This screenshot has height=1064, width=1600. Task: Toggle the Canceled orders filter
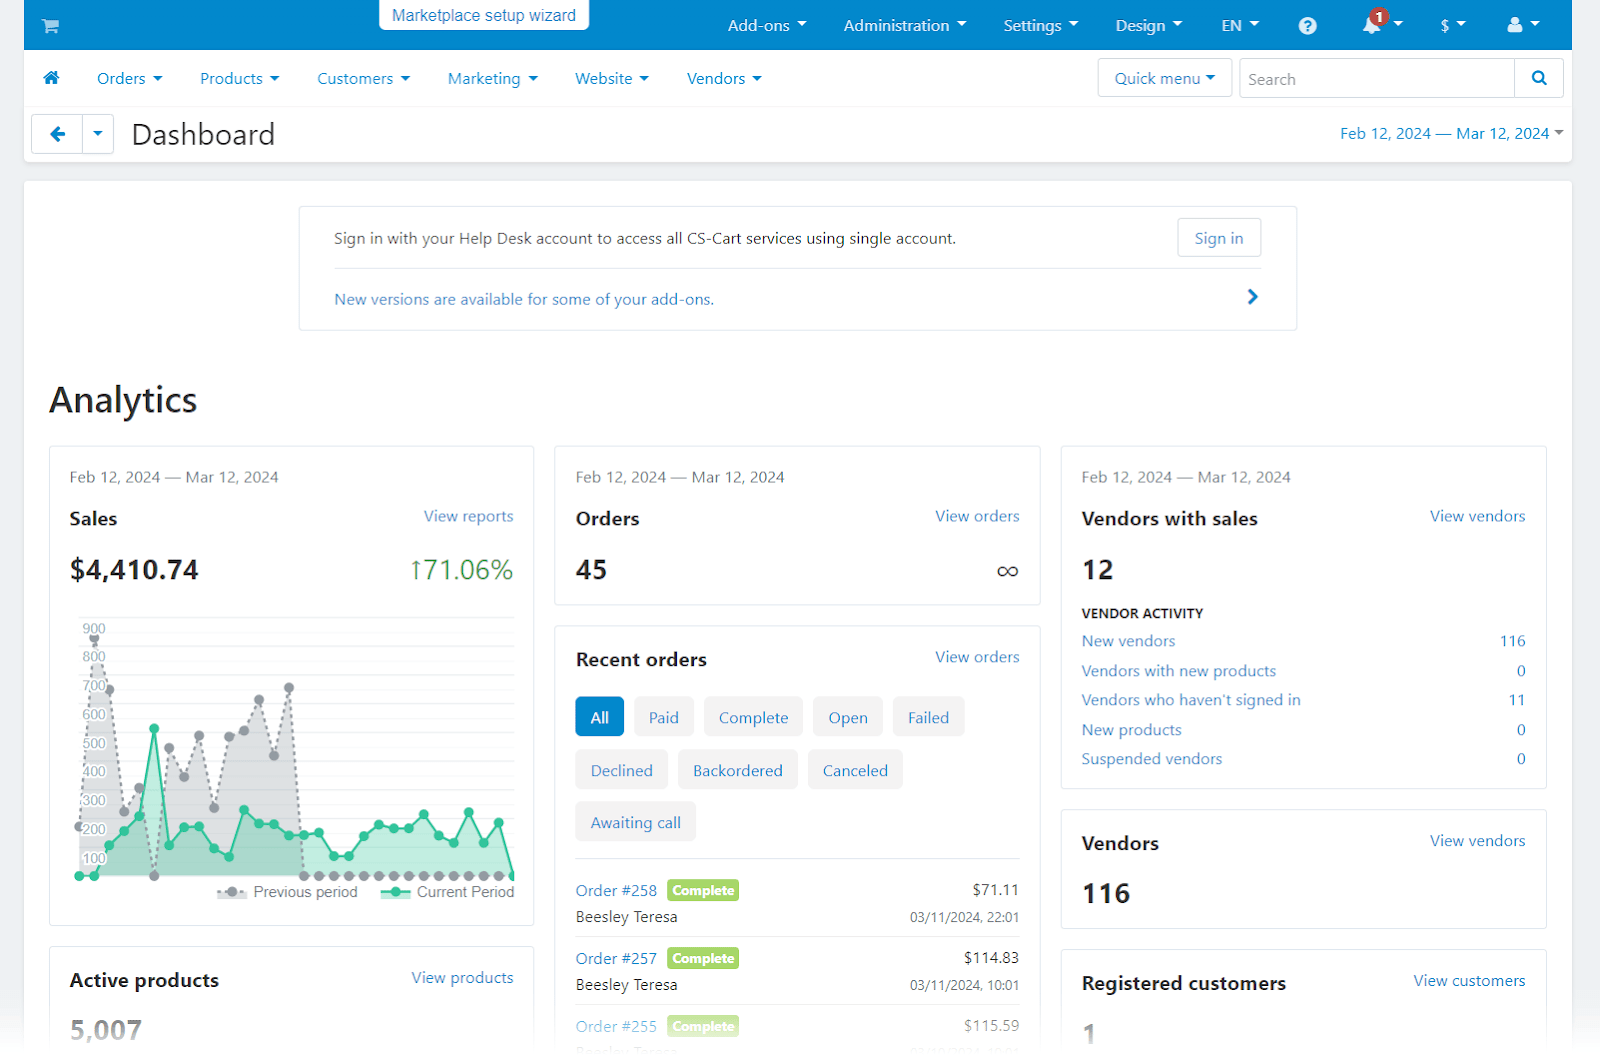tap(854, 769)
